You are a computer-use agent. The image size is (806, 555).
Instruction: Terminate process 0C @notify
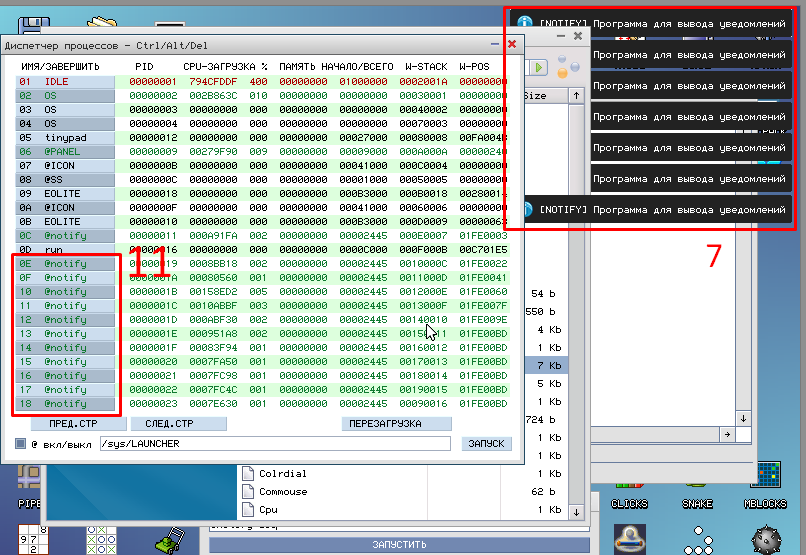[65, 235]
